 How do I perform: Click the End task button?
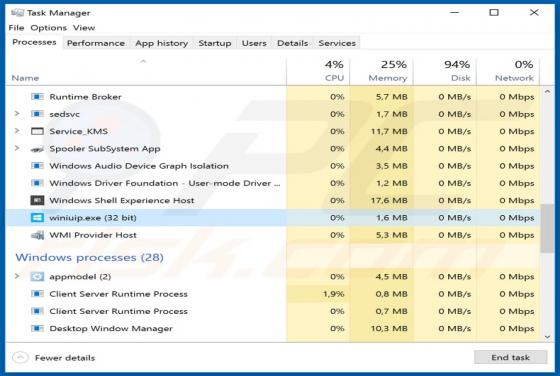coord(510,357)
